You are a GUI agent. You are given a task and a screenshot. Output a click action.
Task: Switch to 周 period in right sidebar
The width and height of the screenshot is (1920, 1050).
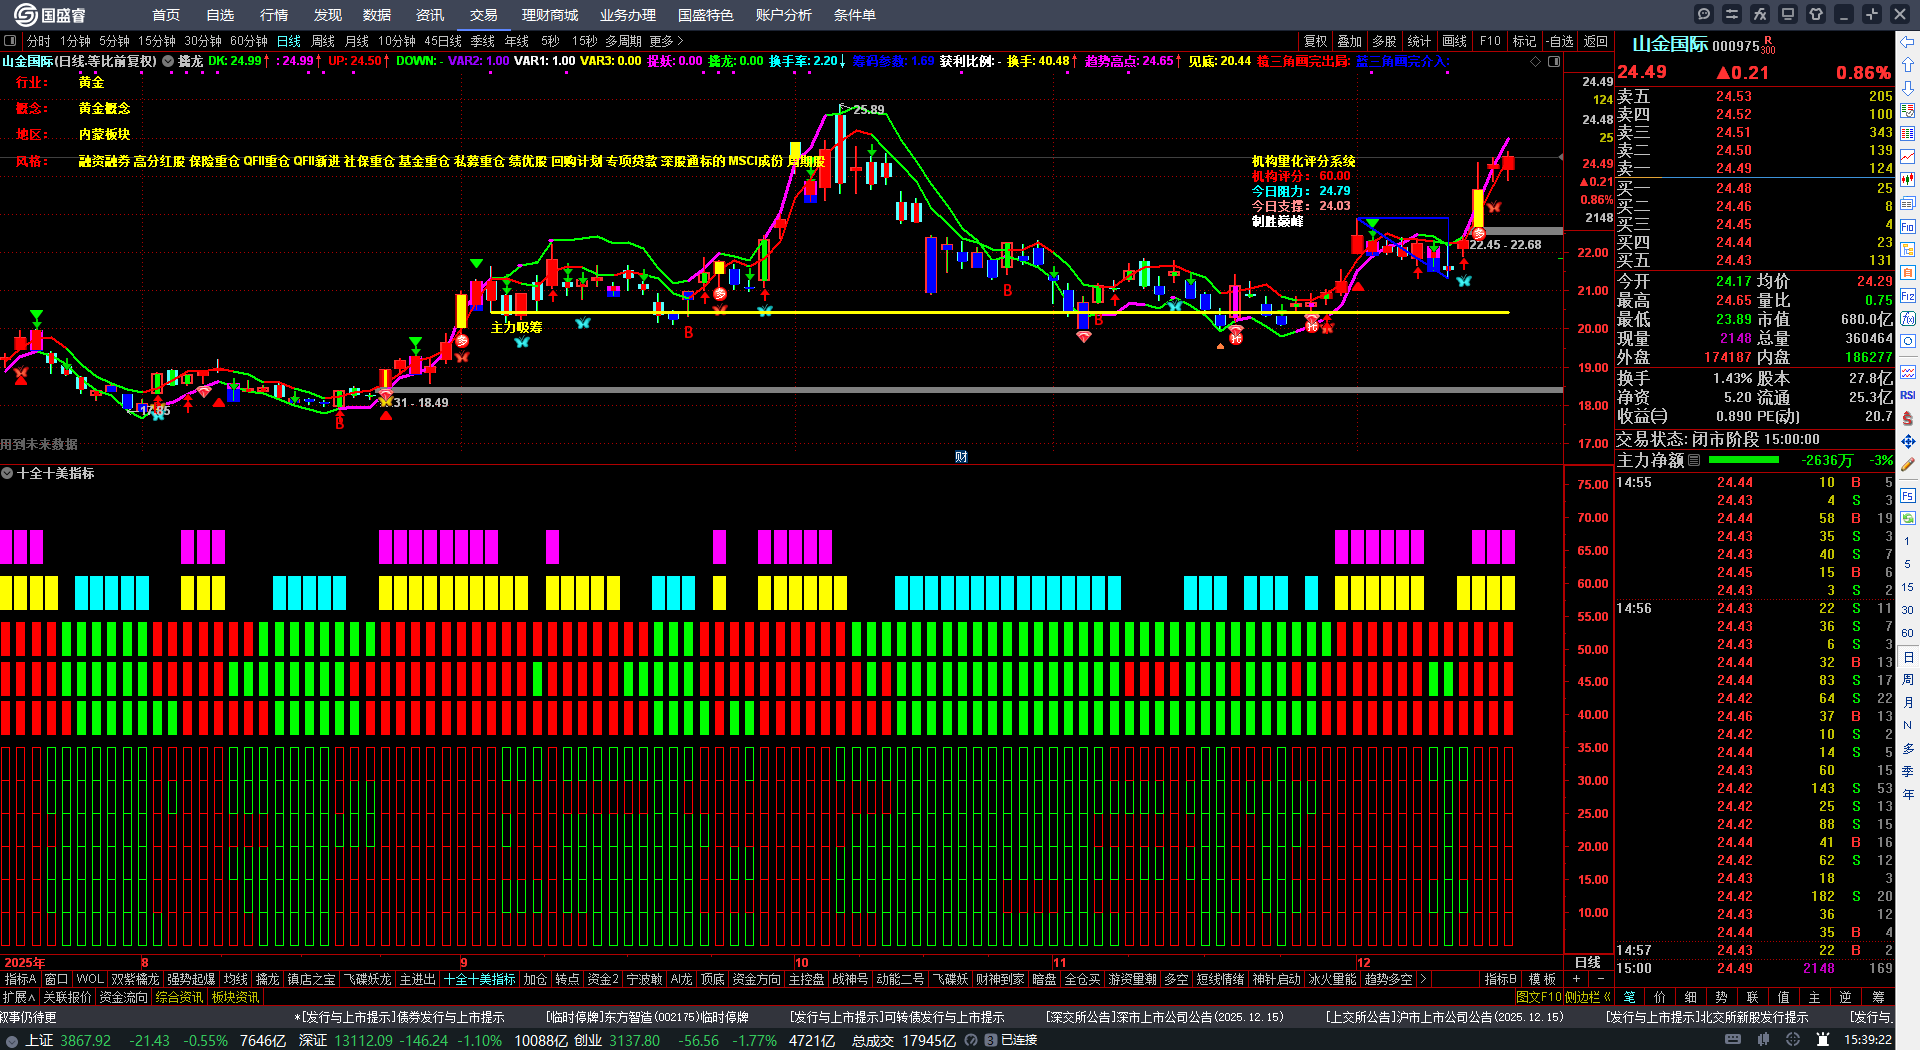(x=1908, y=680)
